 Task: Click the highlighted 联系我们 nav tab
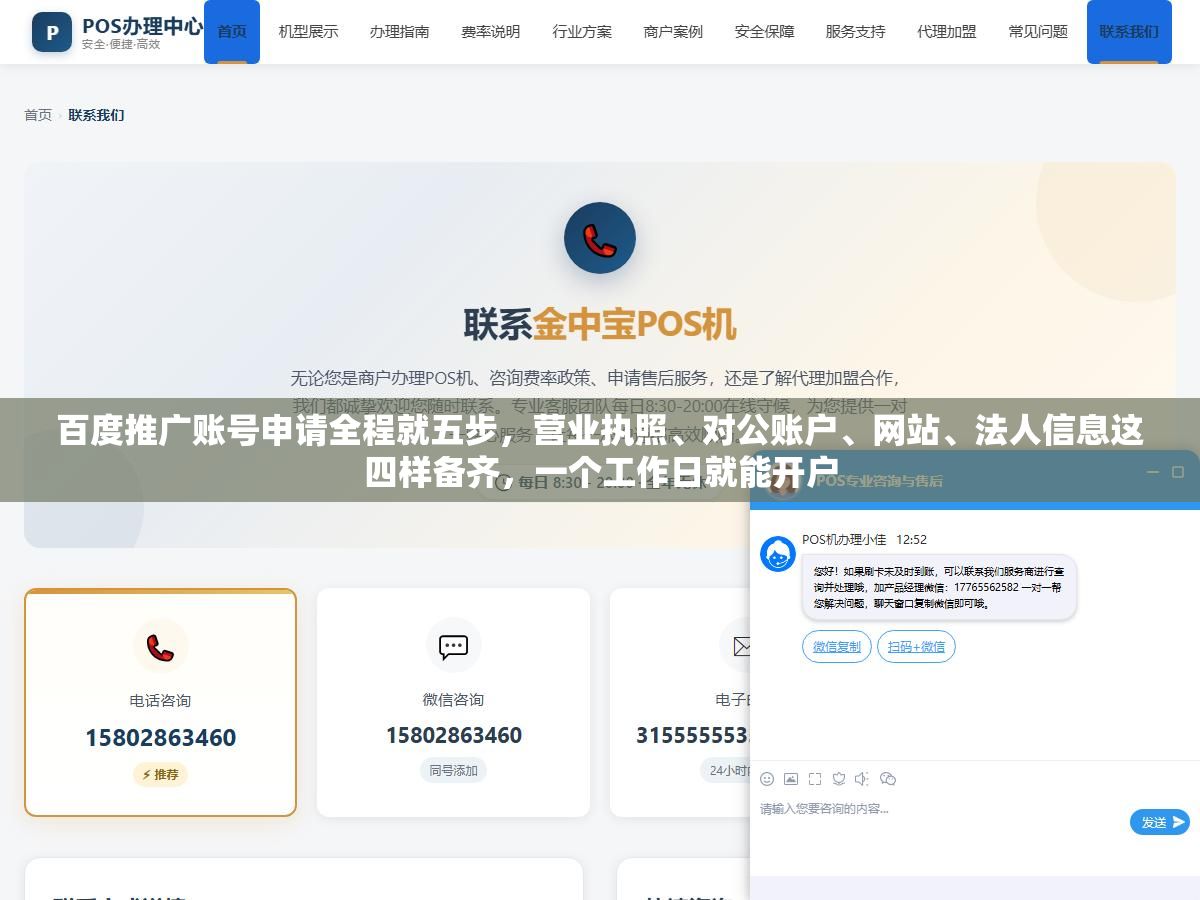[1129, 32]
